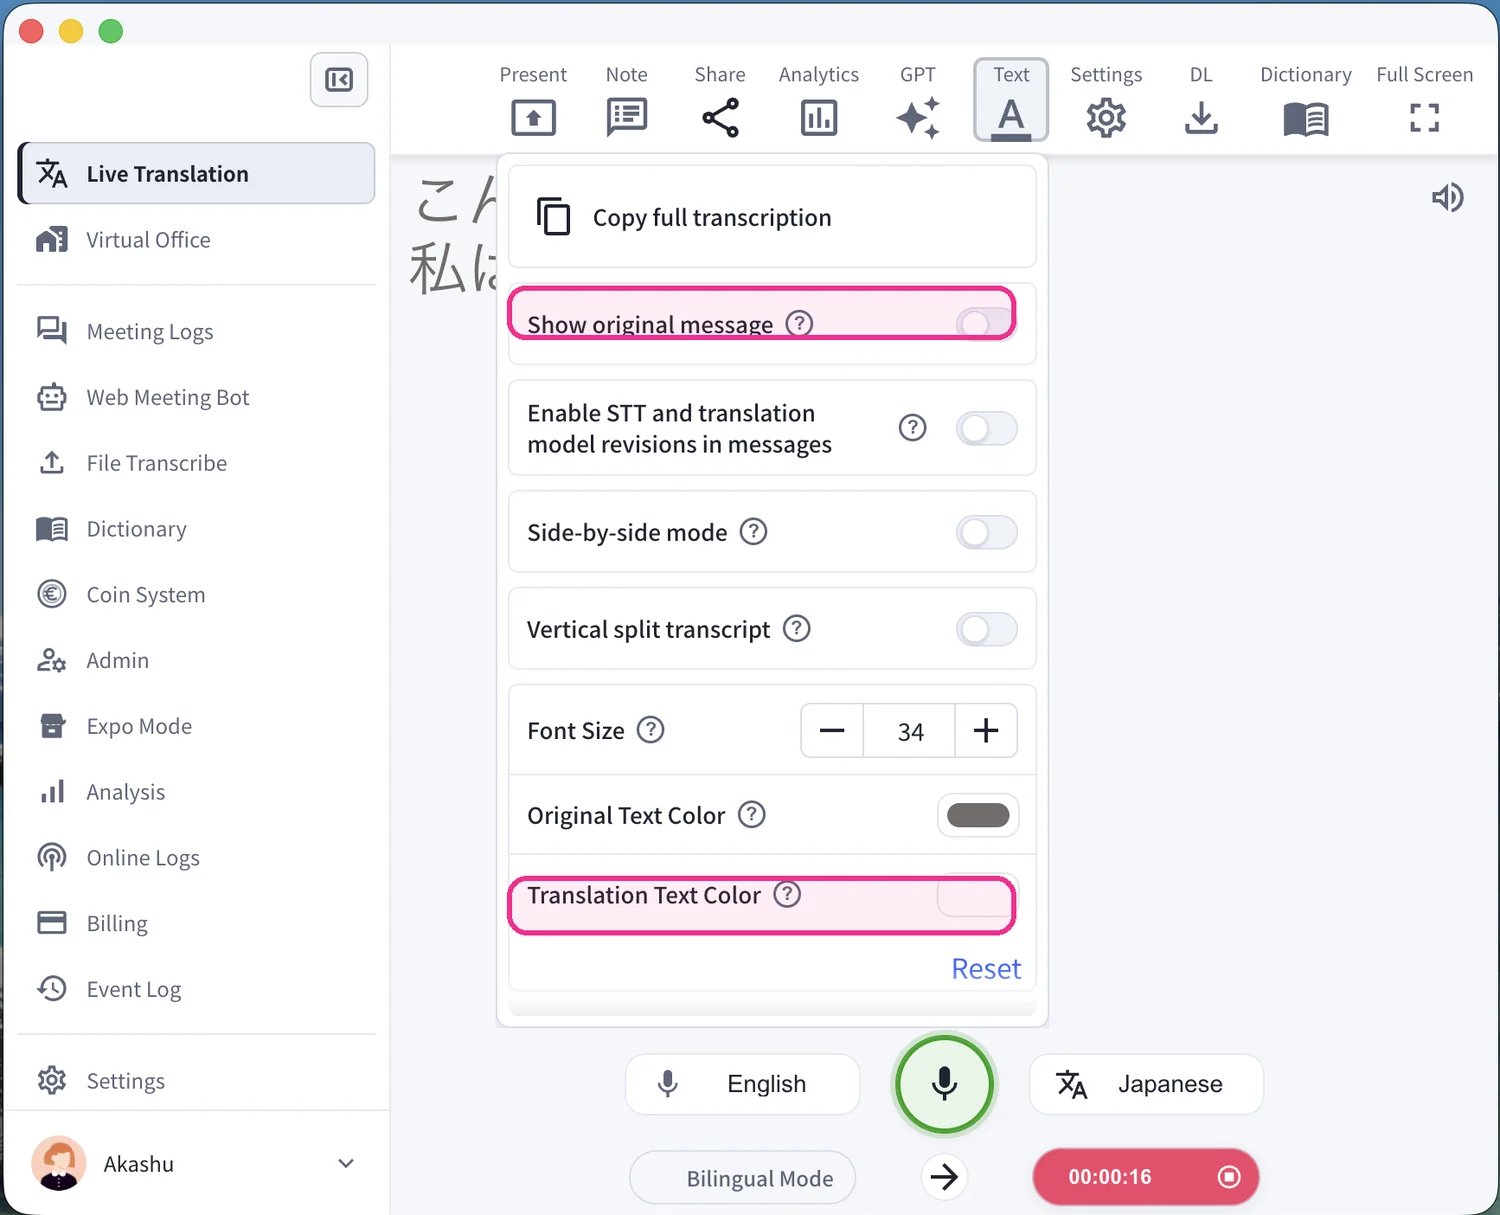Show help for Show original message
This screenshot has width=1500, height=1215.
799,323
